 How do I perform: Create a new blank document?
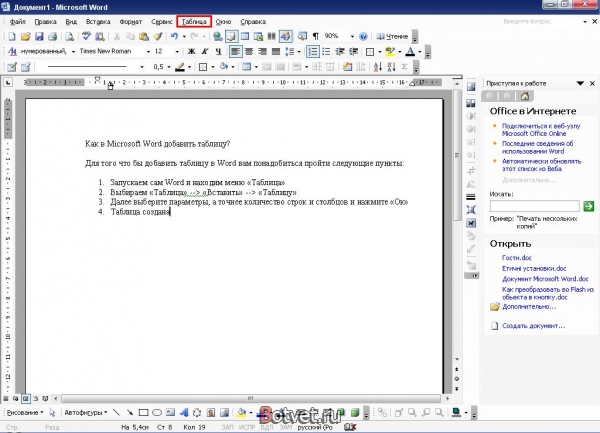(12, 36)
